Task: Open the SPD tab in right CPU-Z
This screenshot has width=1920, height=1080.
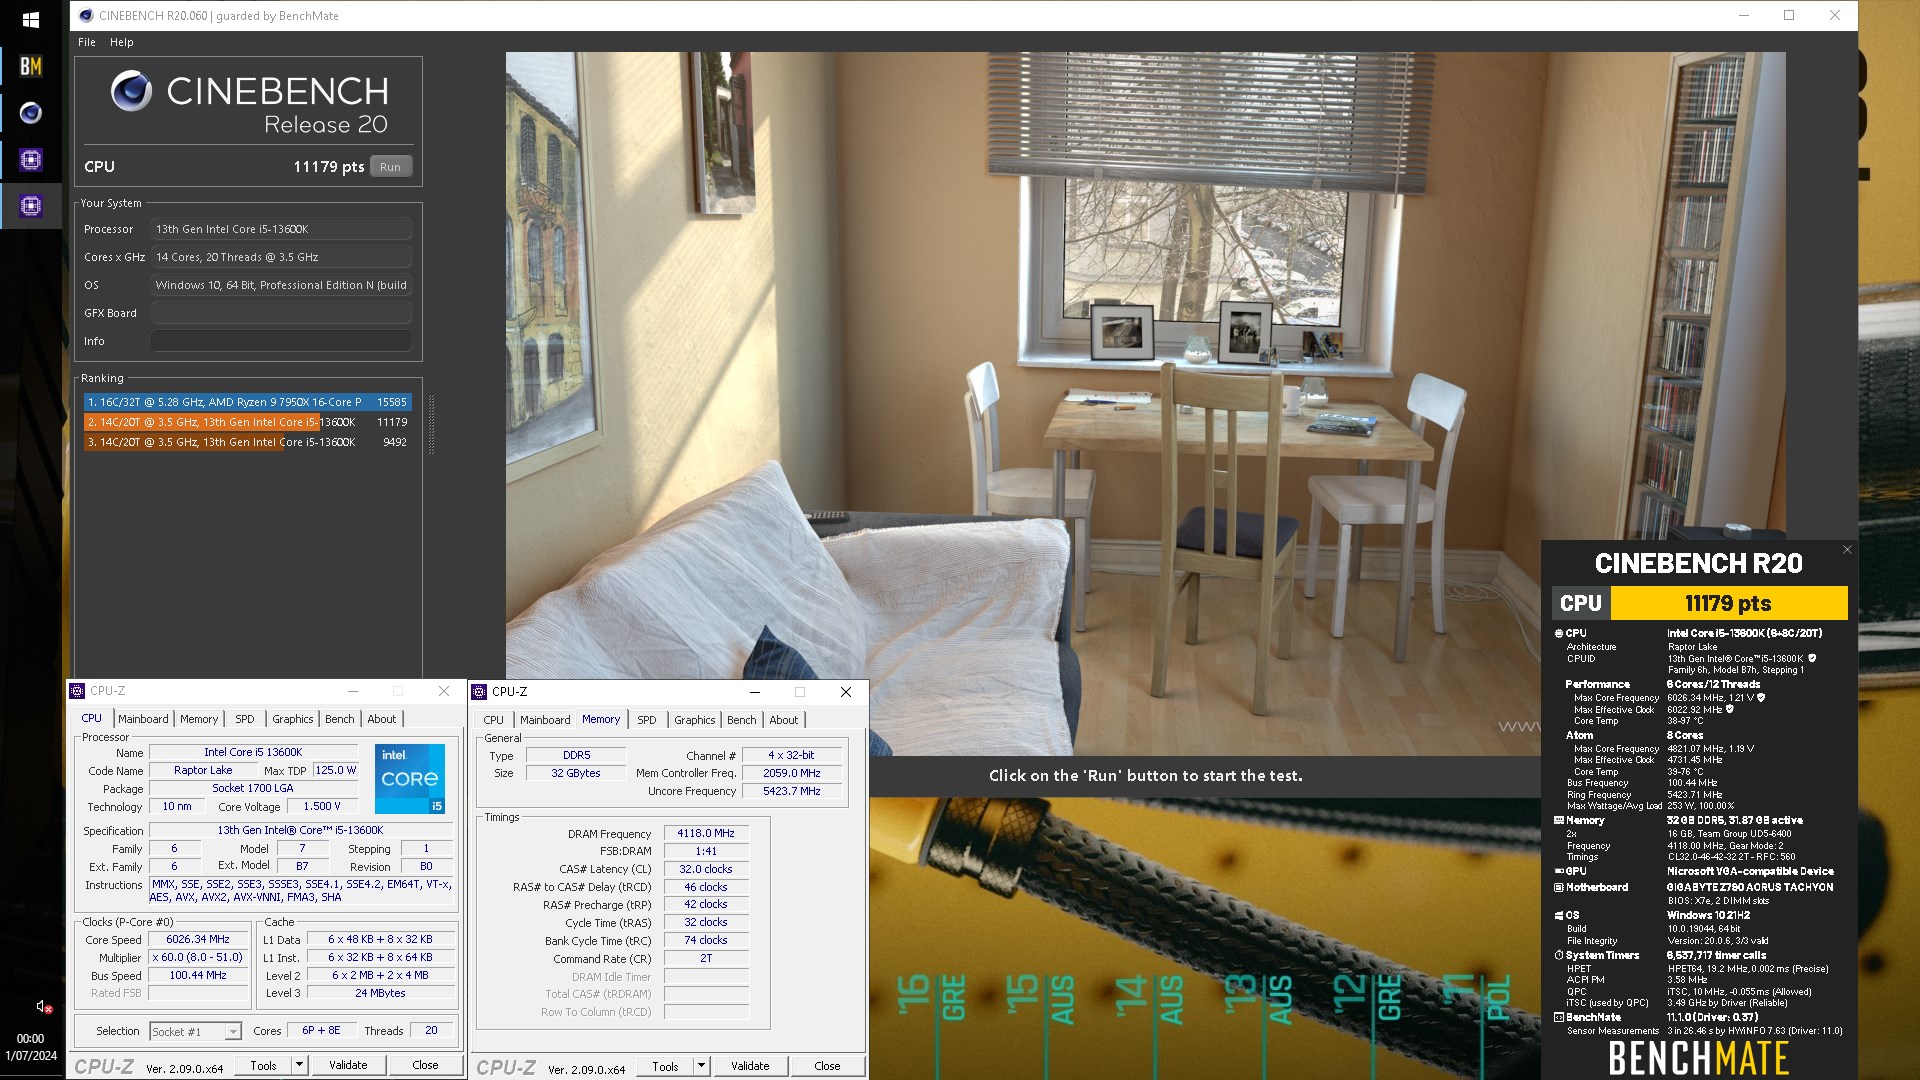Action: click(647, 720)
